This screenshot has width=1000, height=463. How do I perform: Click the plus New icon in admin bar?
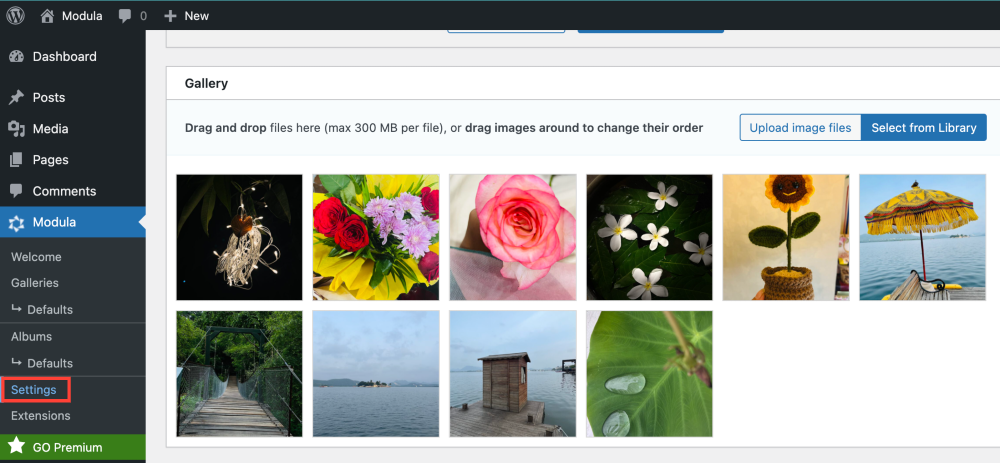[170, 17]
